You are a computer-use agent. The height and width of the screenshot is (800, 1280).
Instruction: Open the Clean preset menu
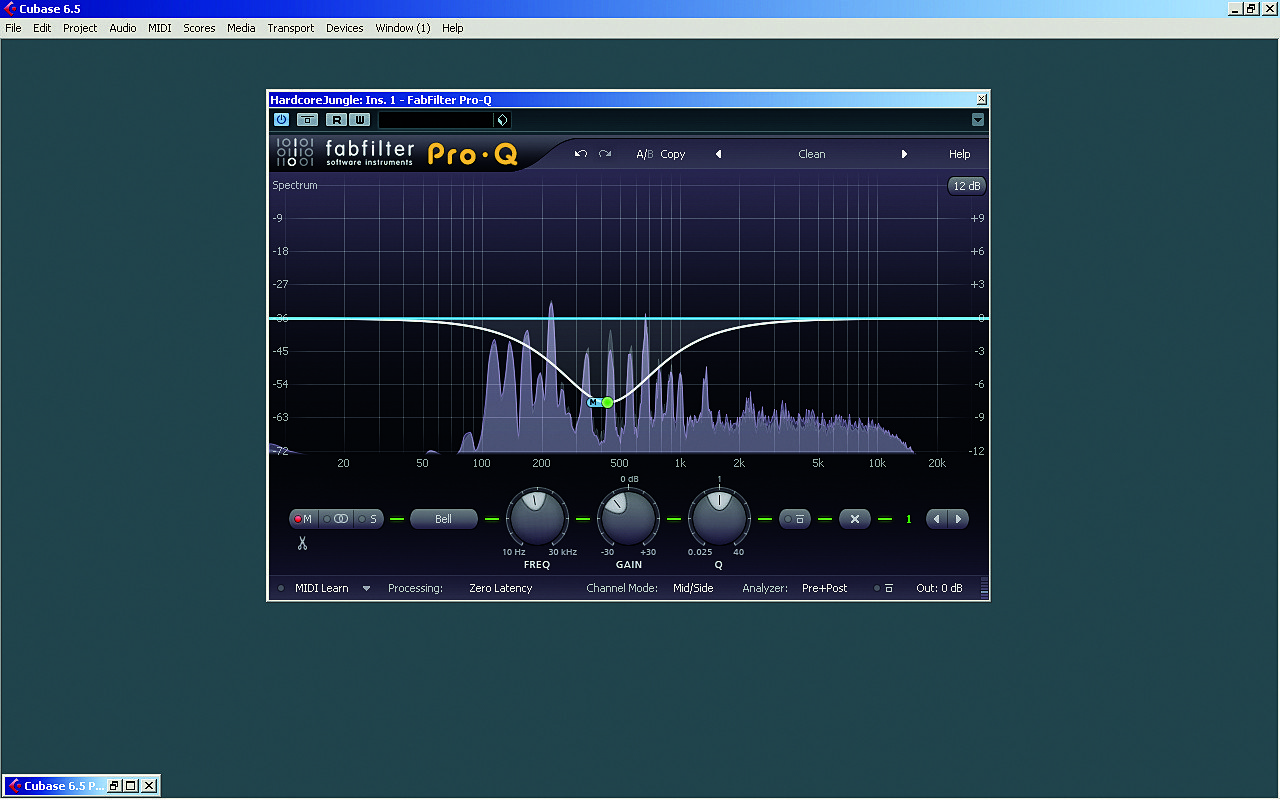tap(812, 154)
